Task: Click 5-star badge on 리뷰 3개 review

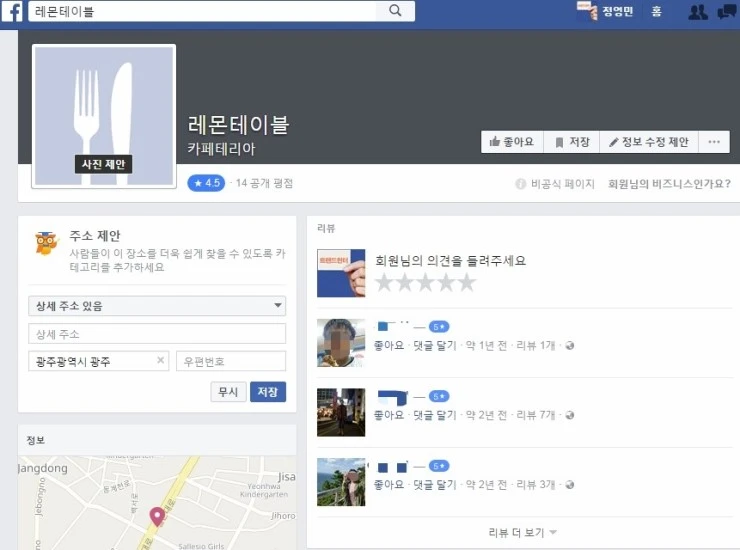Action: coord(438,466)
